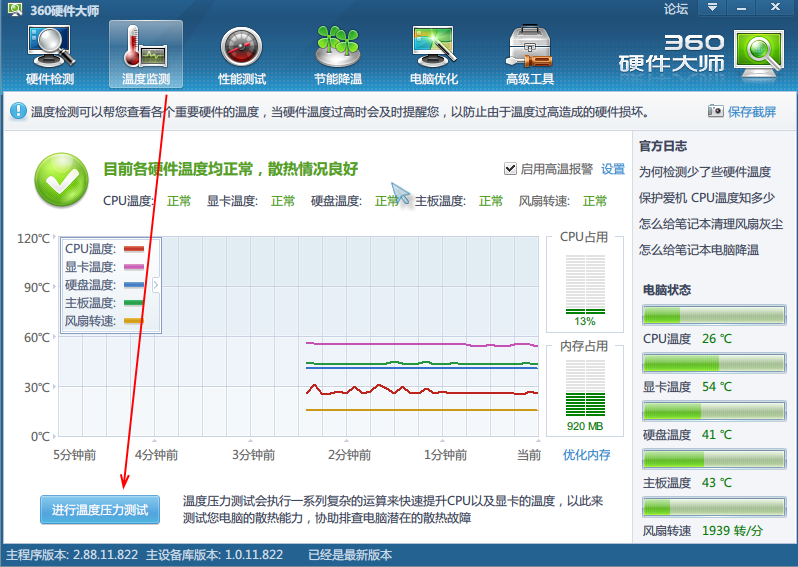Click 已经是最新版本 status bar text
This screenshot has width=798, height=567.
[350, 555]
